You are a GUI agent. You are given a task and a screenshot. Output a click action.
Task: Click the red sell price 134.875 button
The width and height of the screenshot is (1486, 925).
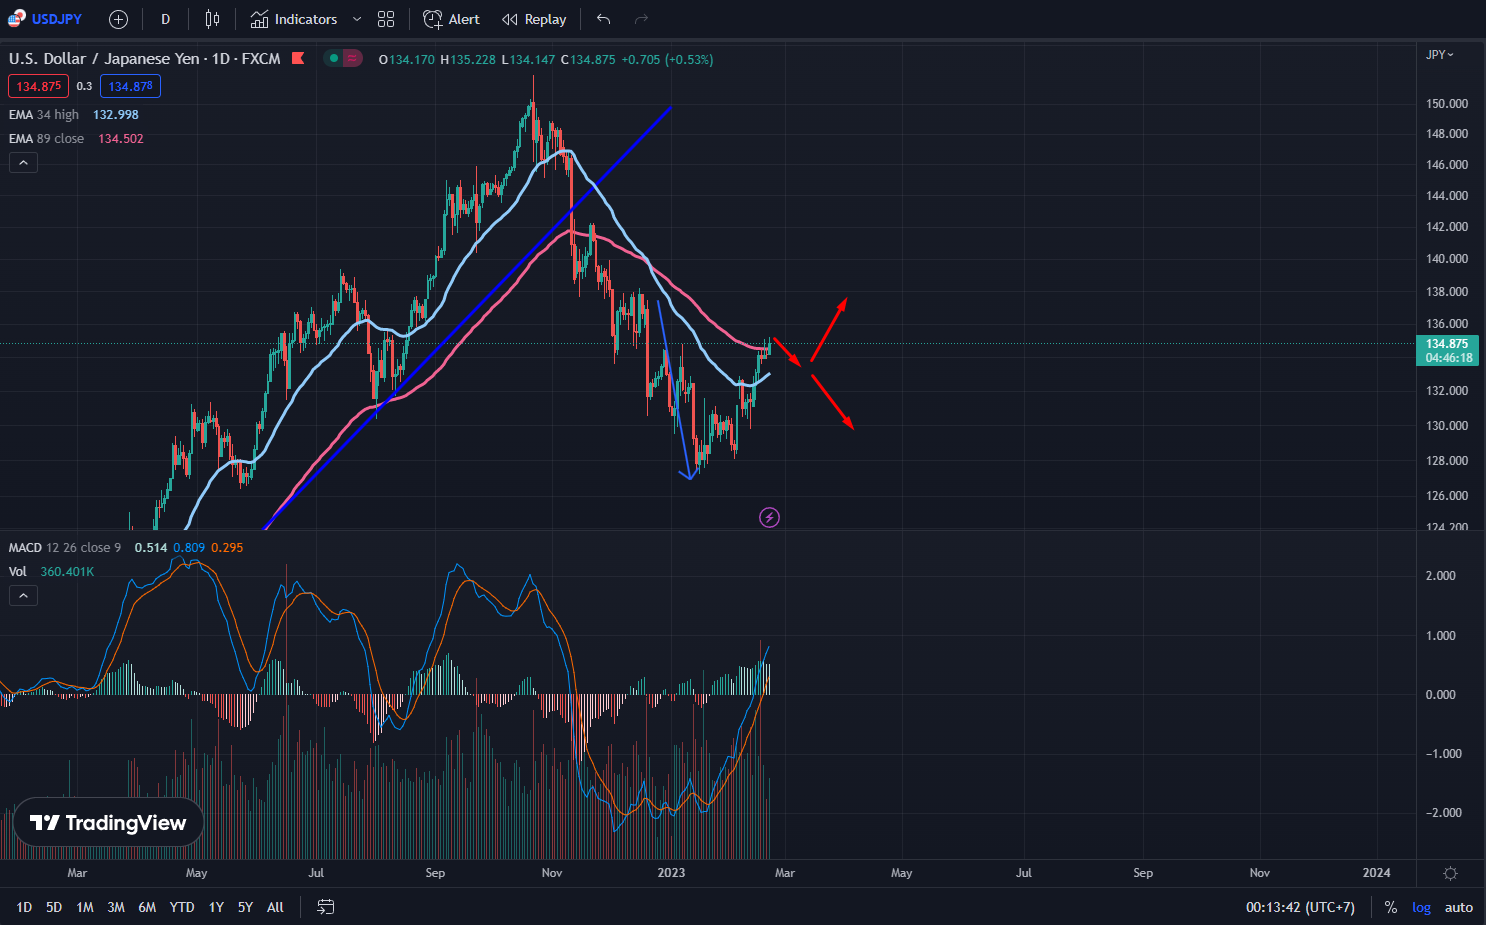38,86
